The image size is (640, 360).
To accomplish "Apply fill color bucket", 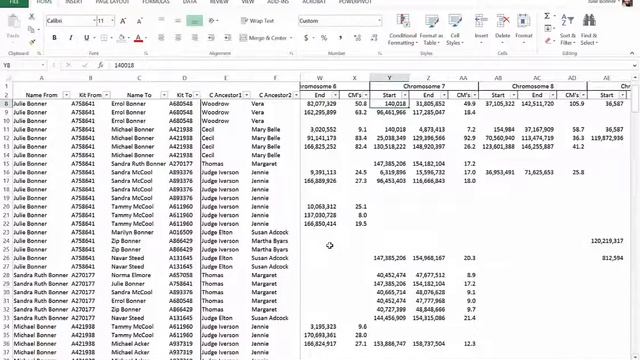I will coord(121,38).
